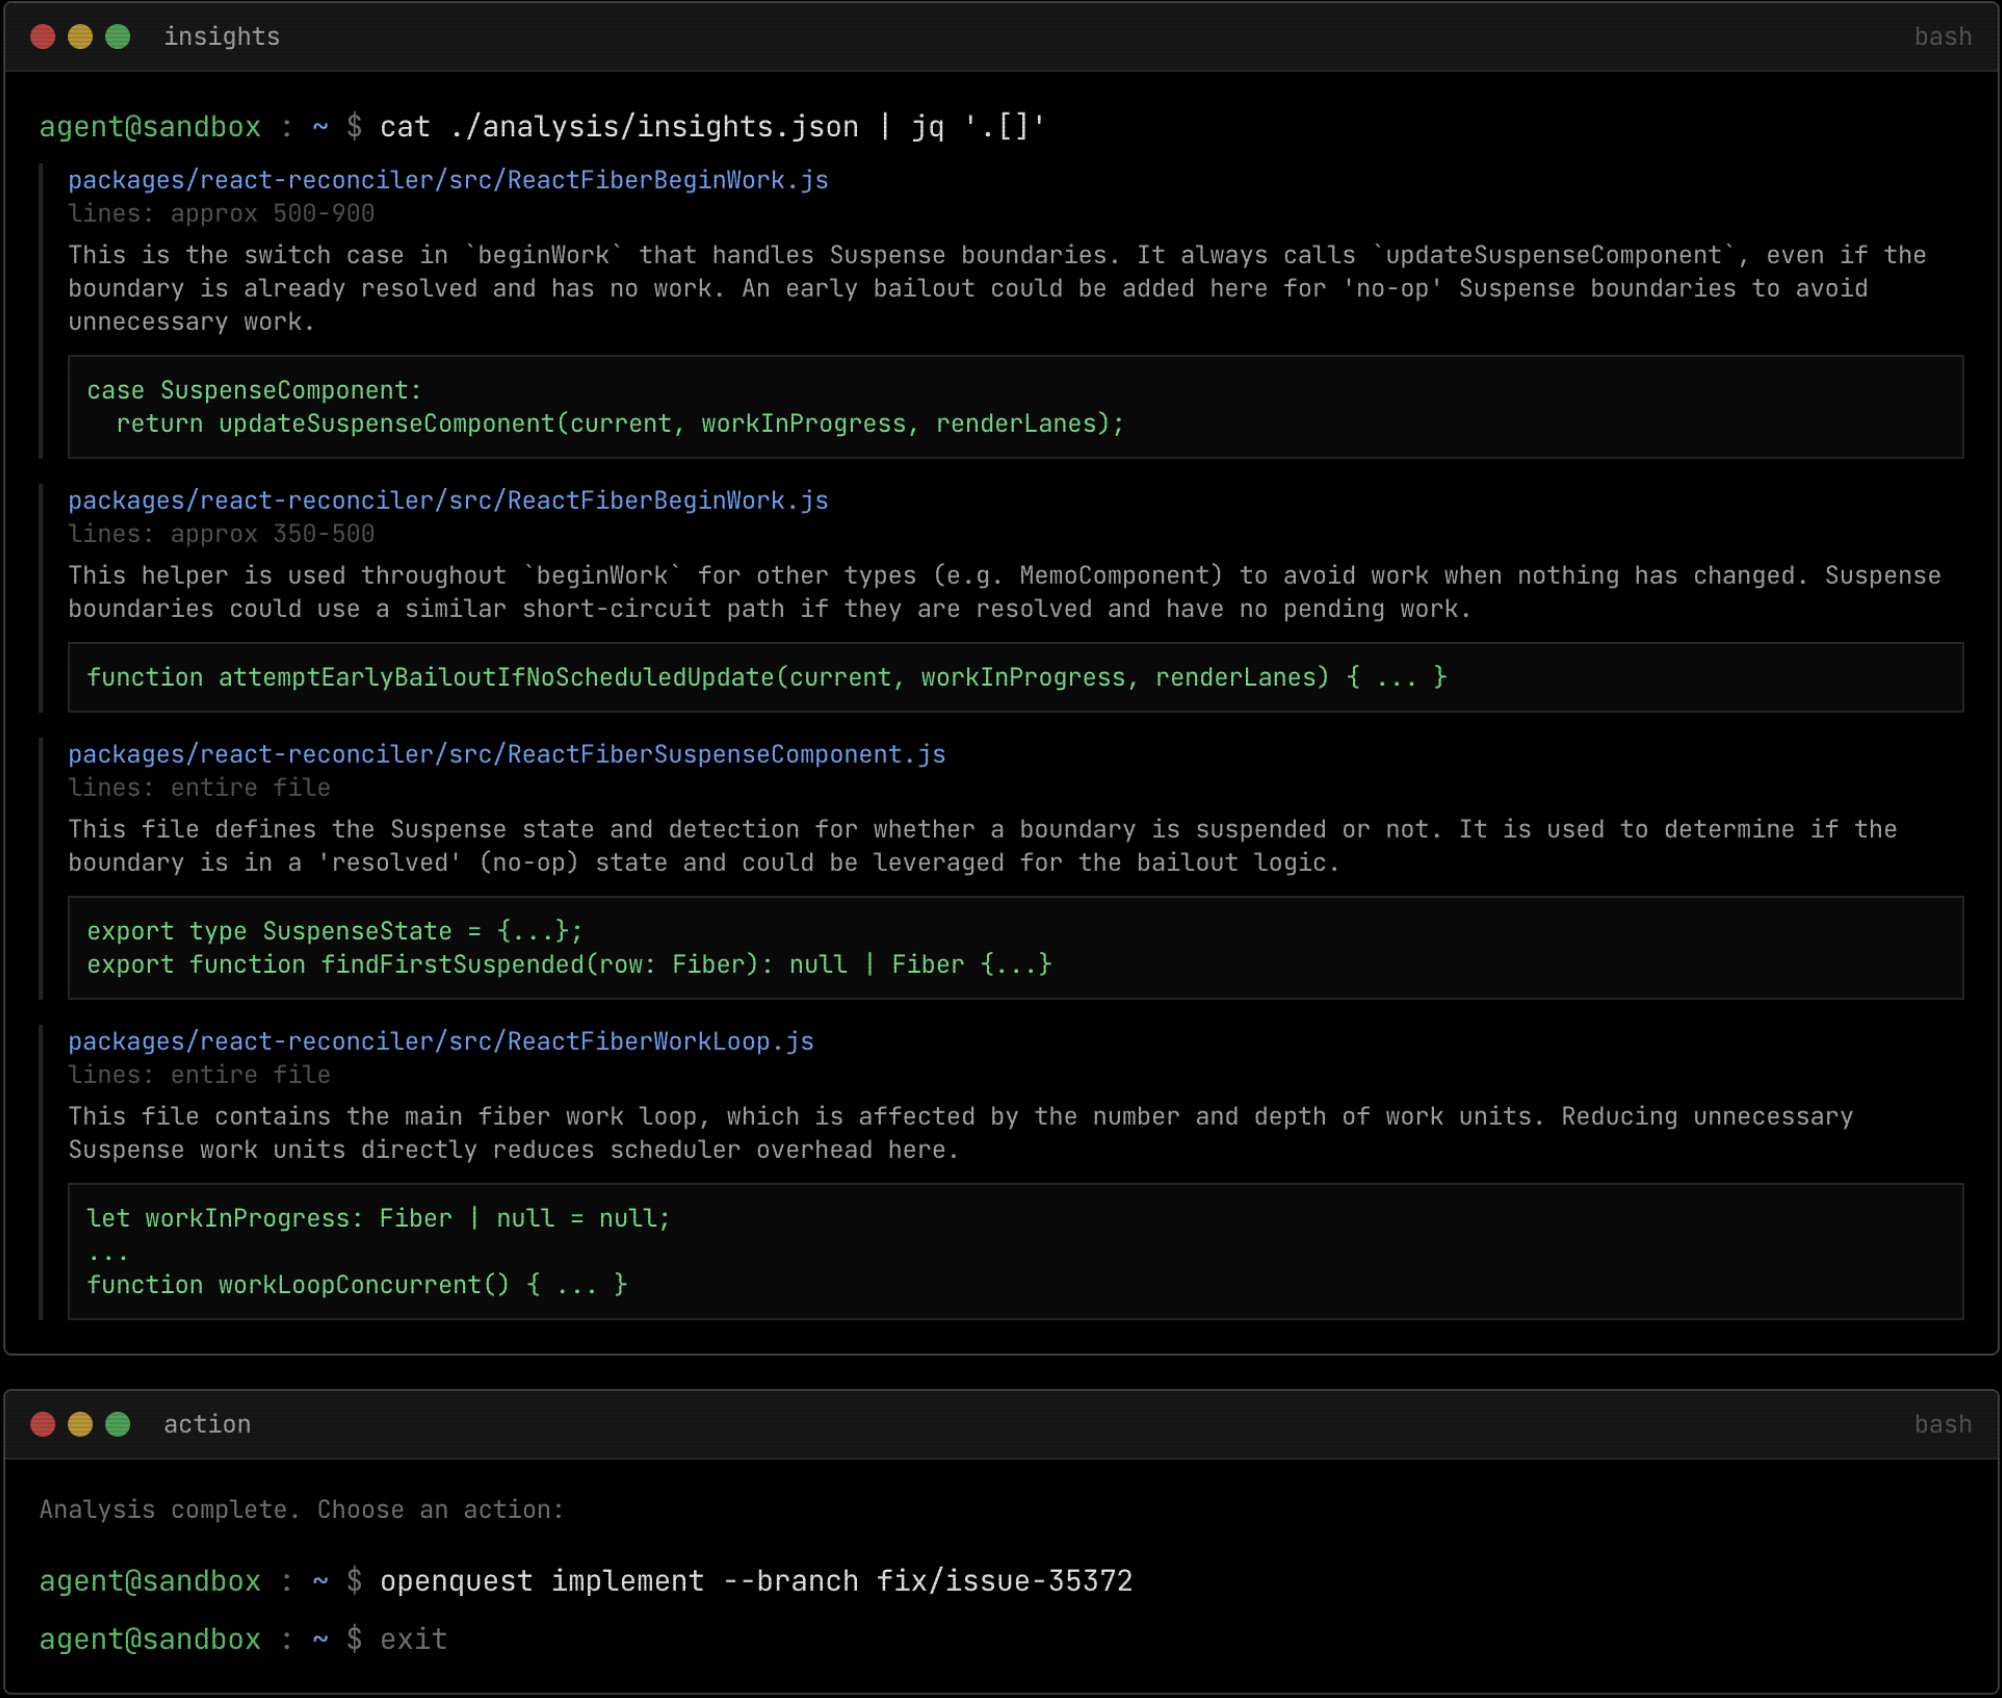Click the green maximize dot on insights window

[118, 37]
